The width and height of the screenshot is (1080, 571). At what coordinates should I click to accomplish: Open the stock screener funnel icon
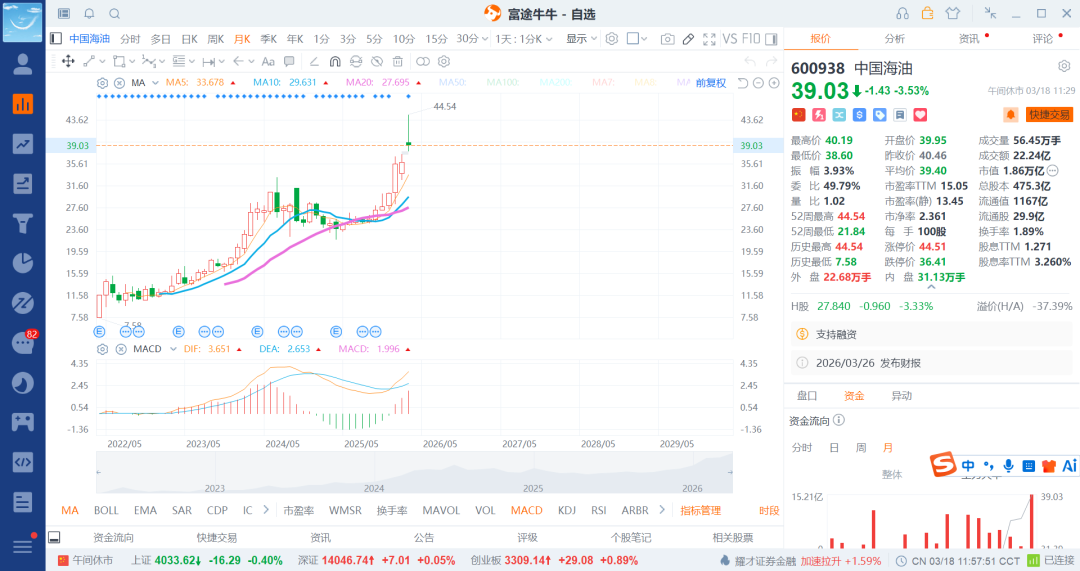tap(22, 223)
